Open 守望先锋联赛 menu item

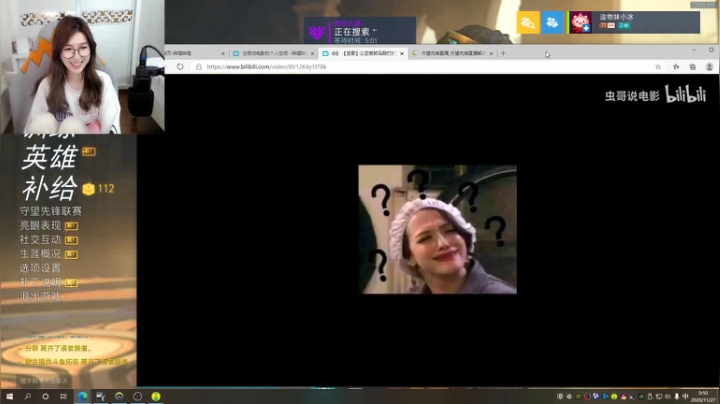click(51, 211)
